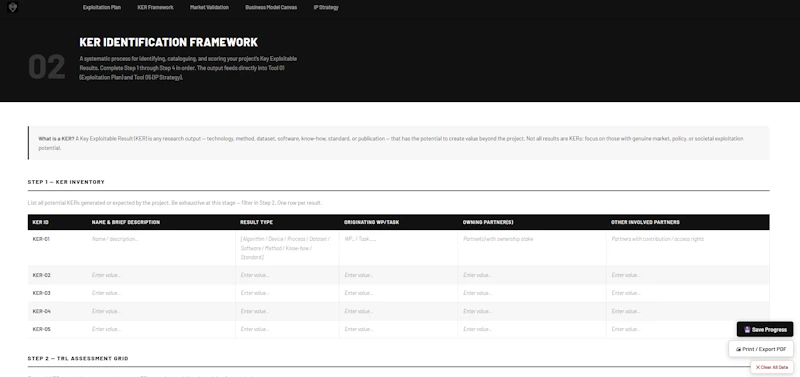Click Other Involved Partners column header

click(645, 222)
